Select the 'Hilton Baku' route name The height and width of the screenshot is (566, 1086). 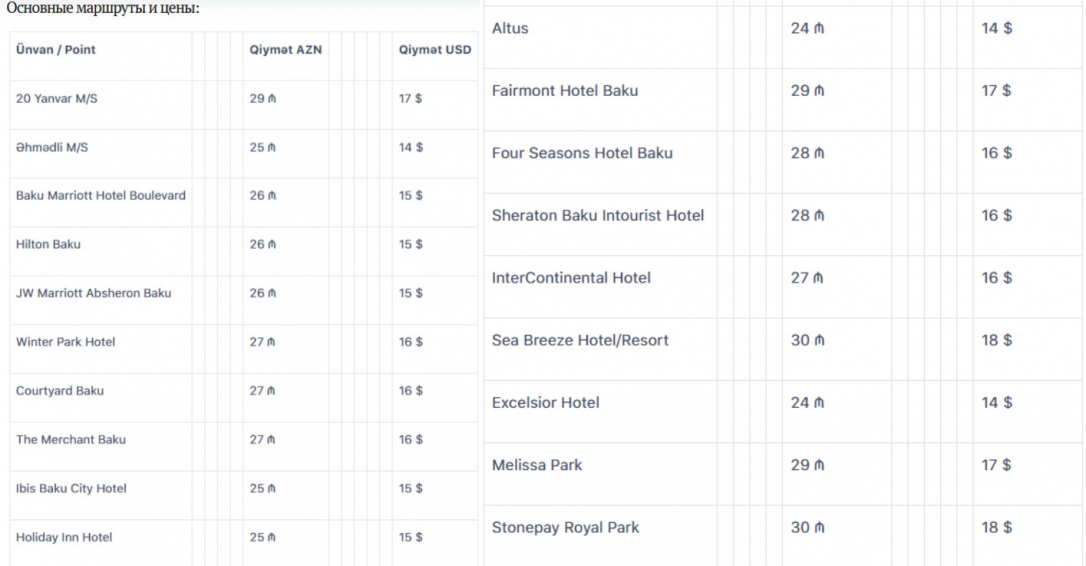point(48,244)
